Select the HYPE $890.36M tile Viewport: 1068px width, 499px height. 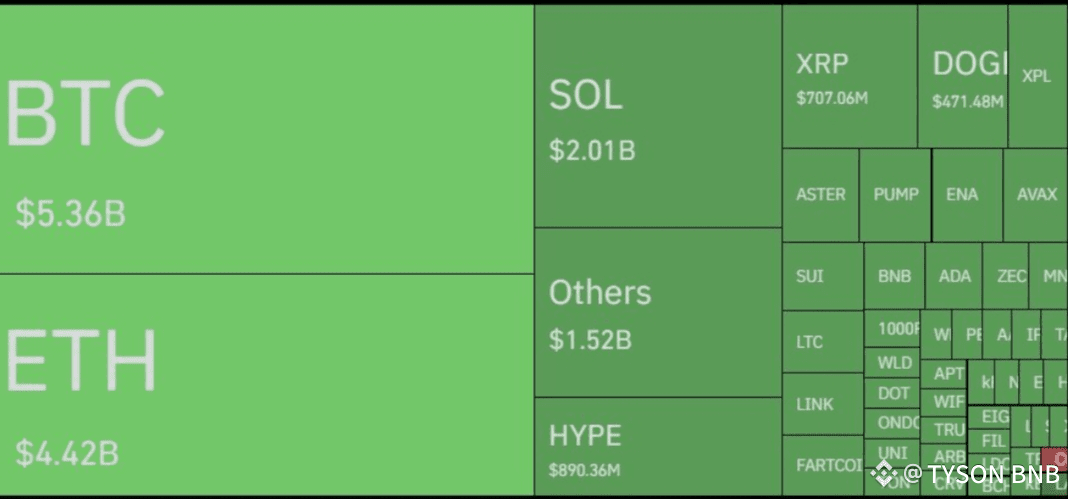[657, 446]
